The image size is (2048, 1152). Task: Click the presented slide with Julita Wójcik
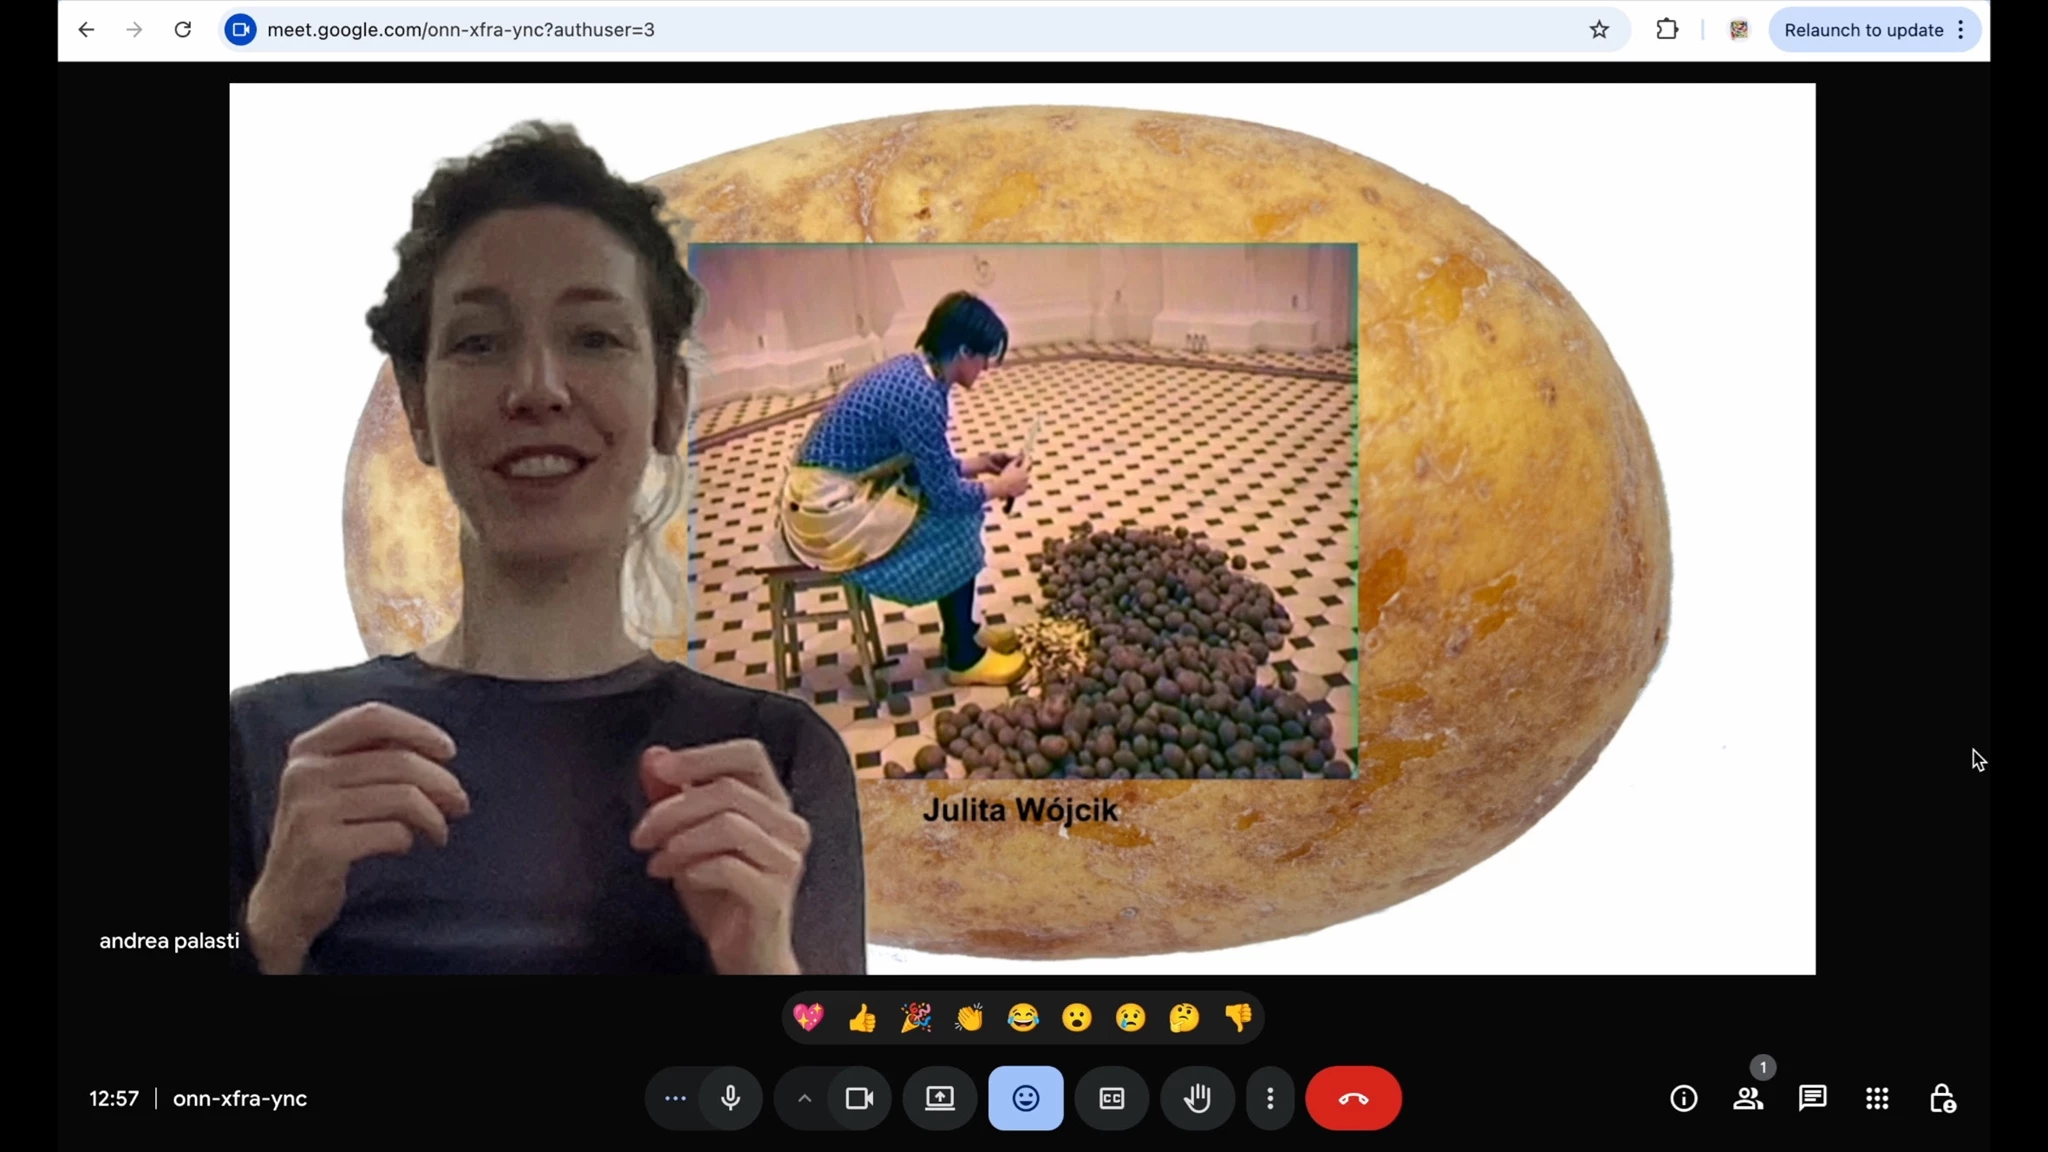[x=1022, y=528]
